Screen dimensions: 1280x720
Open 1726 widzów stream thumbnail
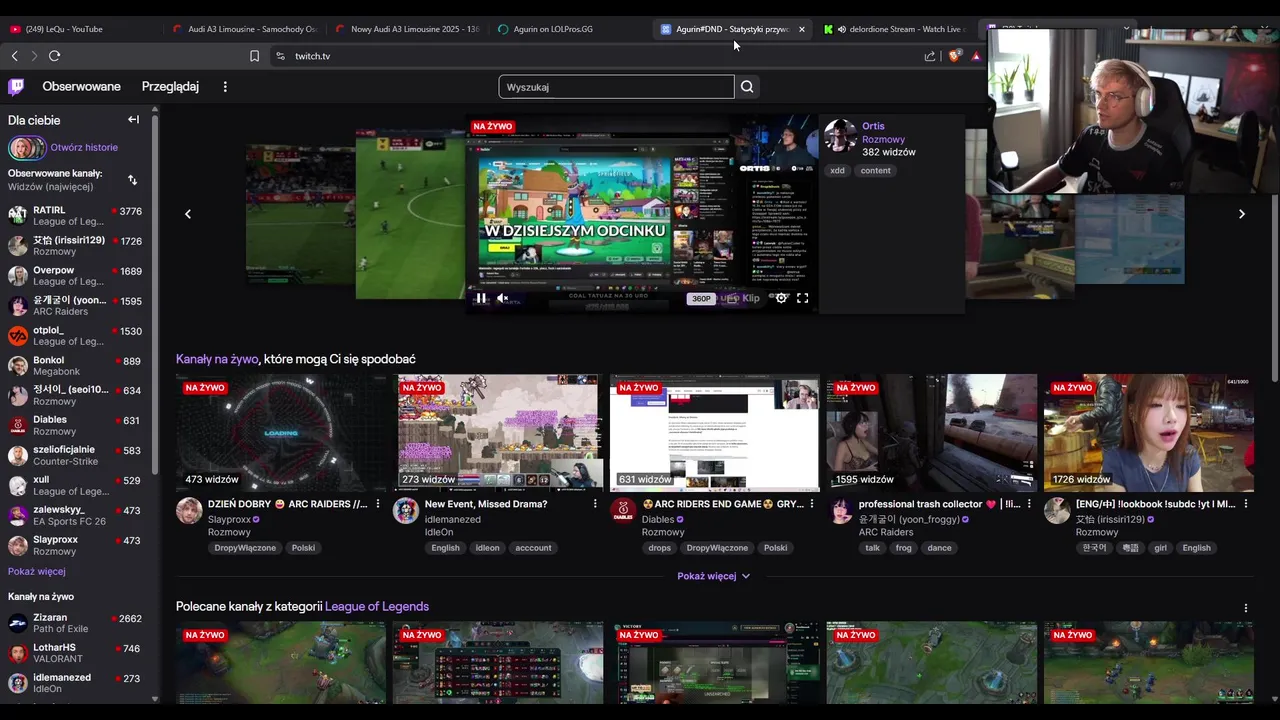click(1148, 432)
